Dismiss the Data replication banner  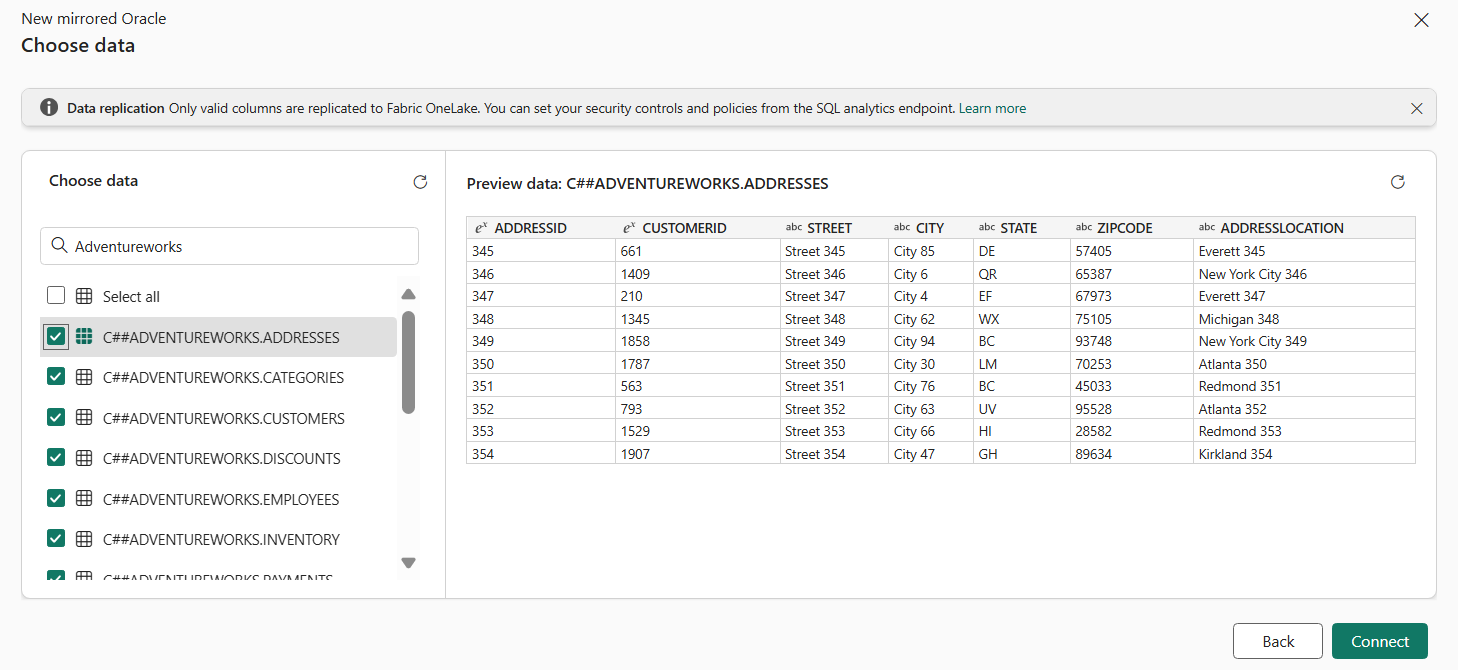(x=1417, y=108)
